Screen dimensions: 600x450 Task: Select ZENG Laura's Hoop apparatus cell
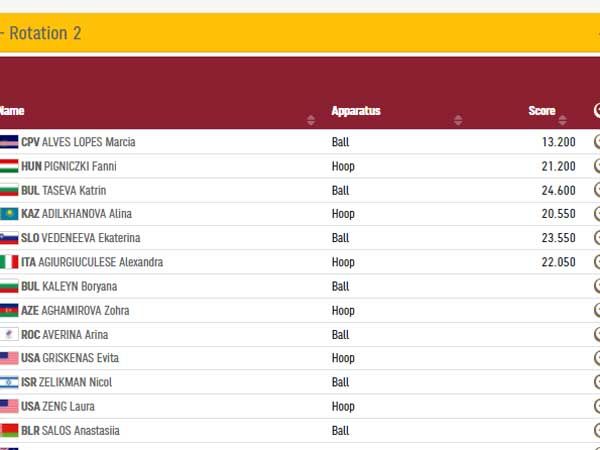coord(343,406)
